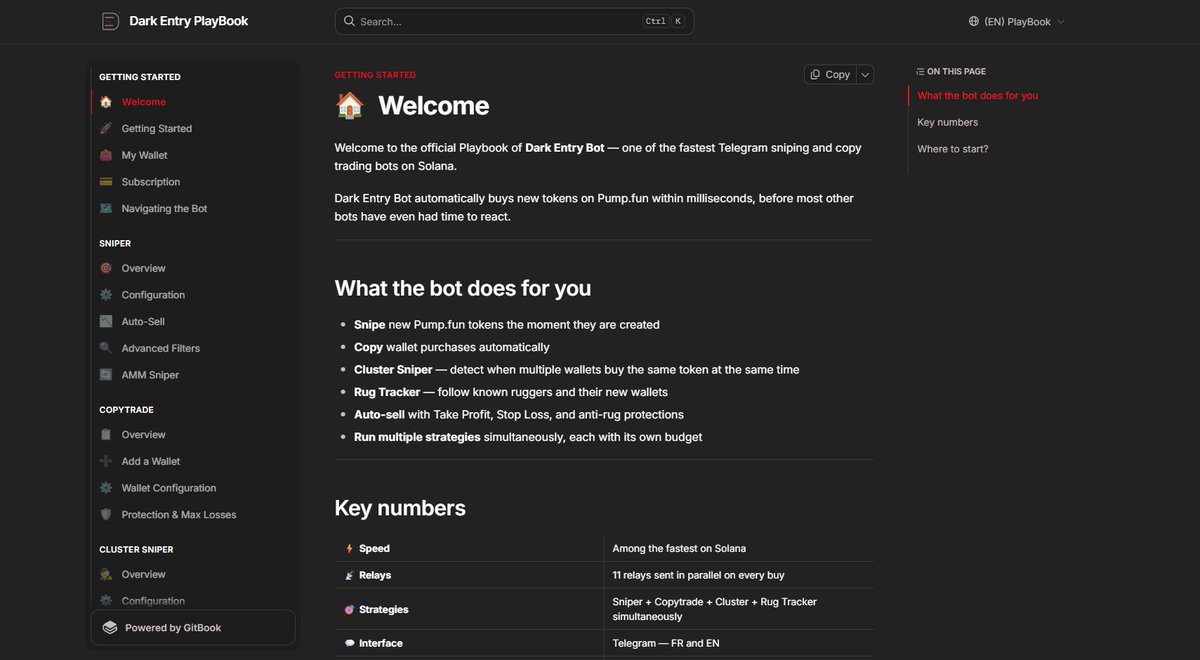This screenshot has width=1200, height=660.
Task: Click the search magnifier icon in header
Action: pos(349,21)
